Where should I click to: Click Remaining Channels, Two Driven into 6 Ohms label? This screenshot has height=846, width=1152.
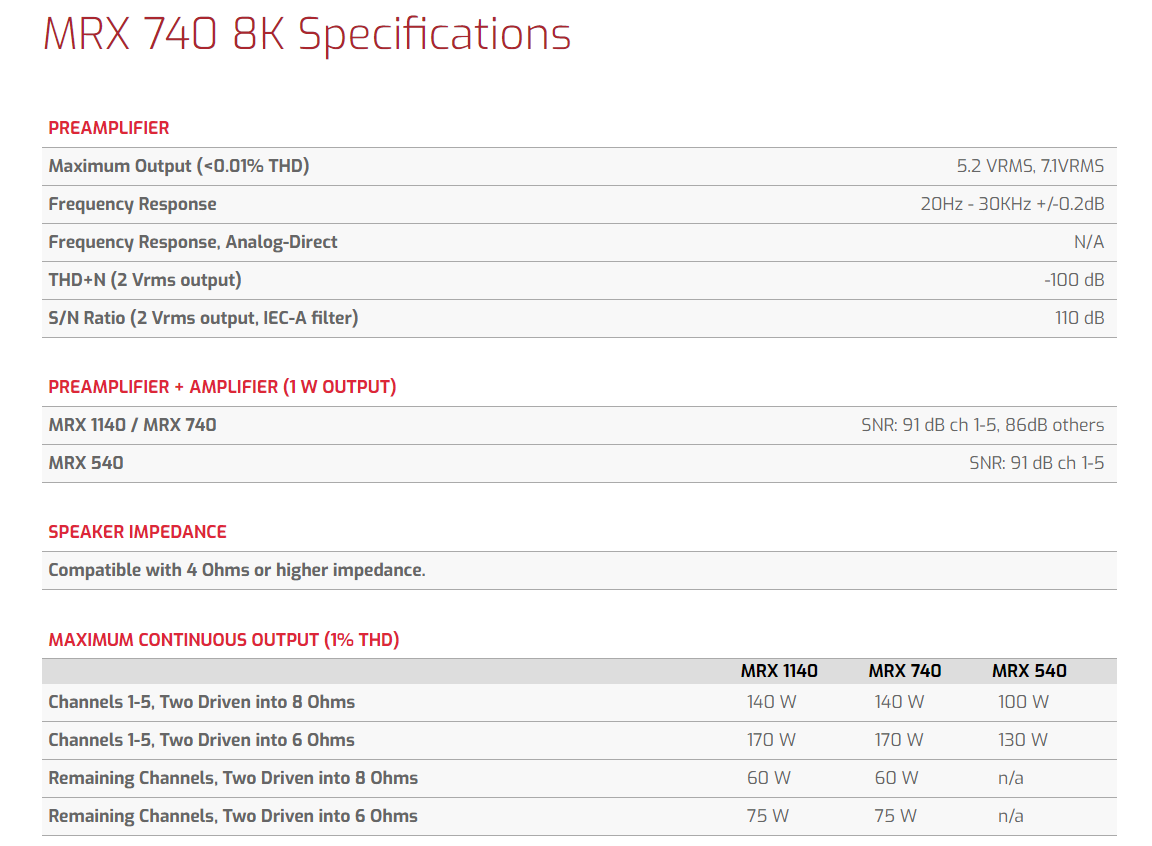(x=233, y=816)
